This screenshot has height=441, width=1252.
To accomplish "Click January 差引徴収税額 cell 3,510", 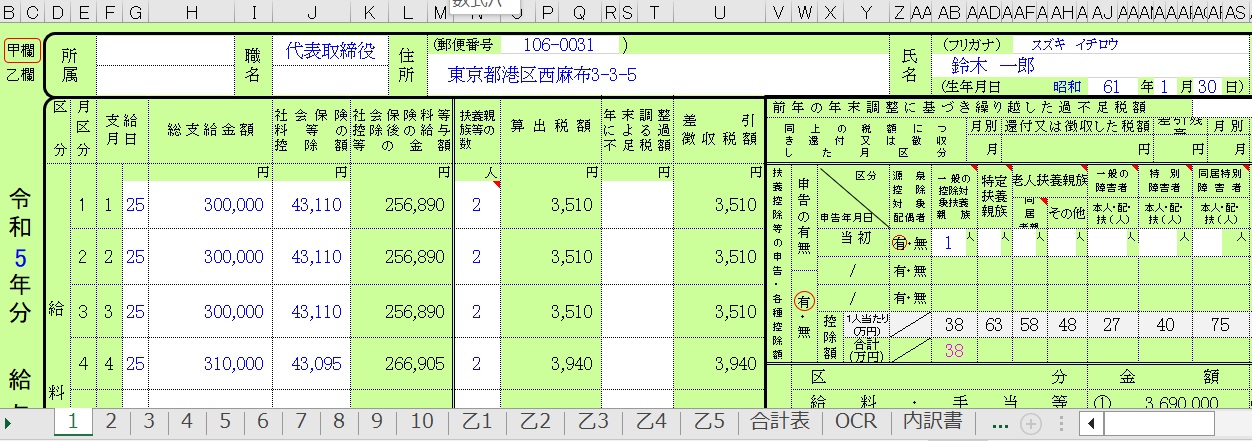I will tap(719, 205).
